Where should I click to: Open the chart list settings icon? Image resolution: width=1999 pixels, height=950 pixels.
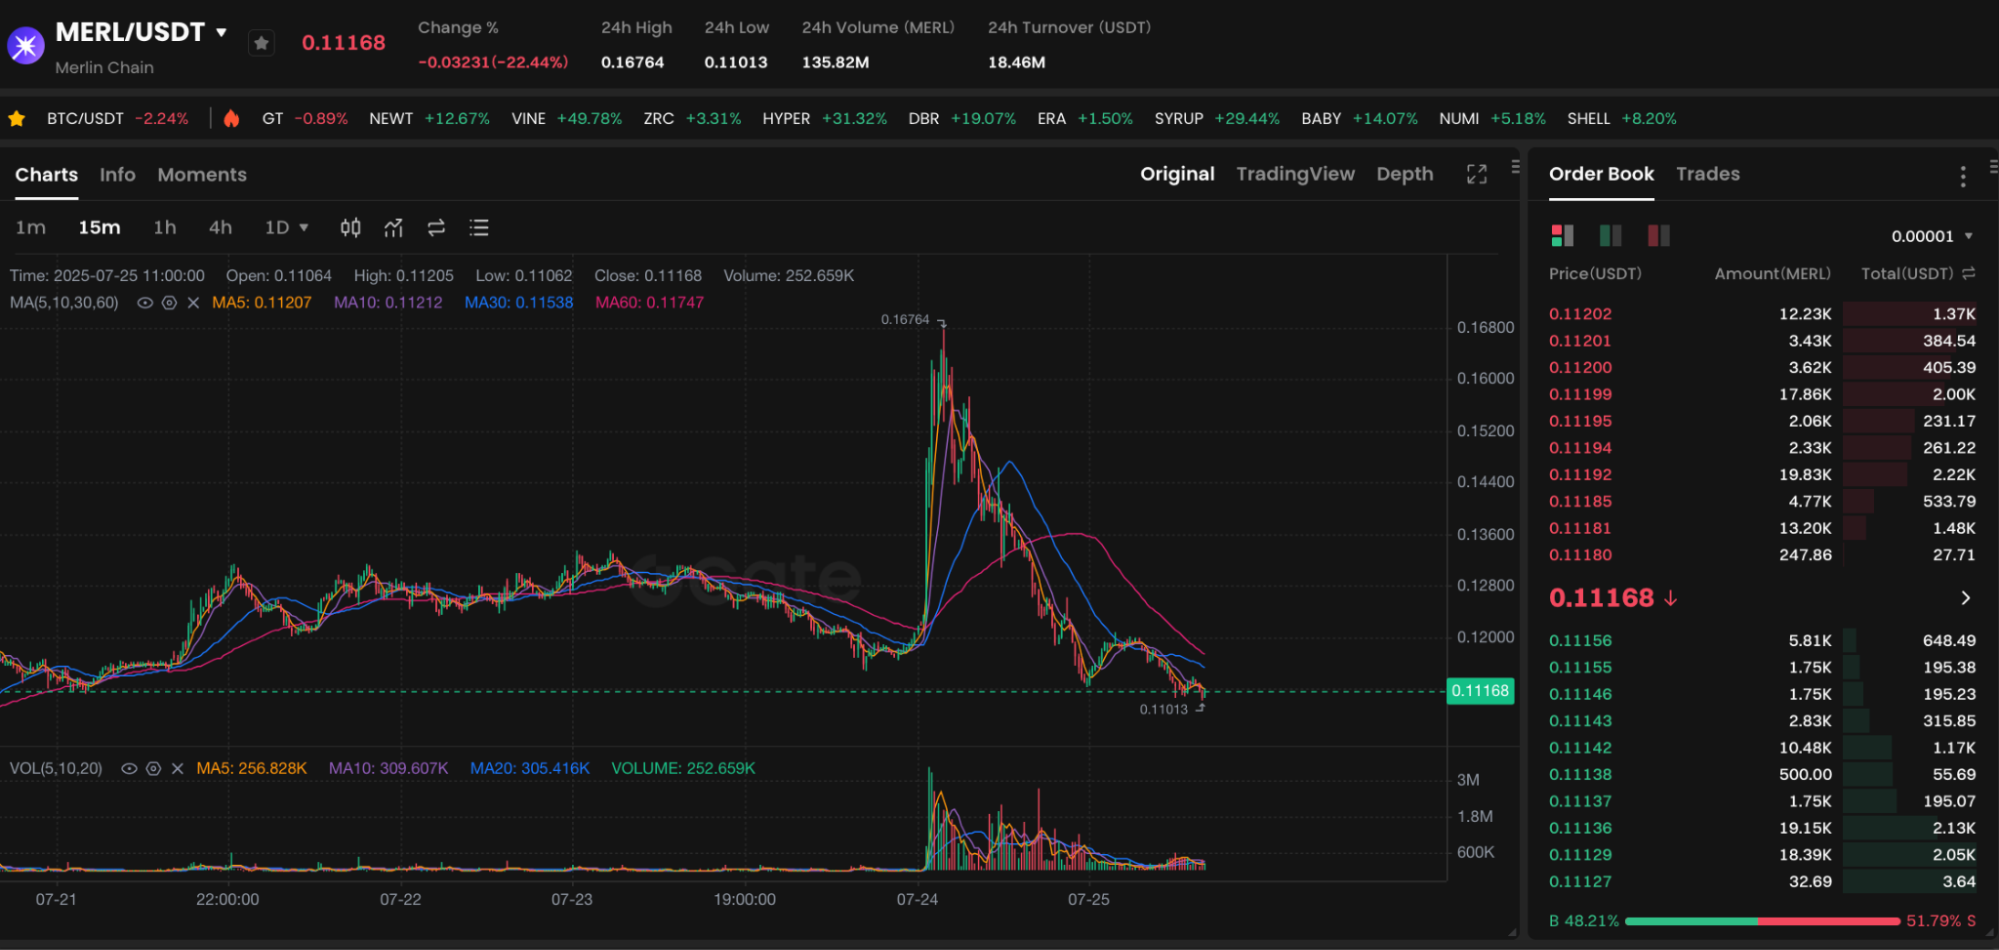point(479,228)
